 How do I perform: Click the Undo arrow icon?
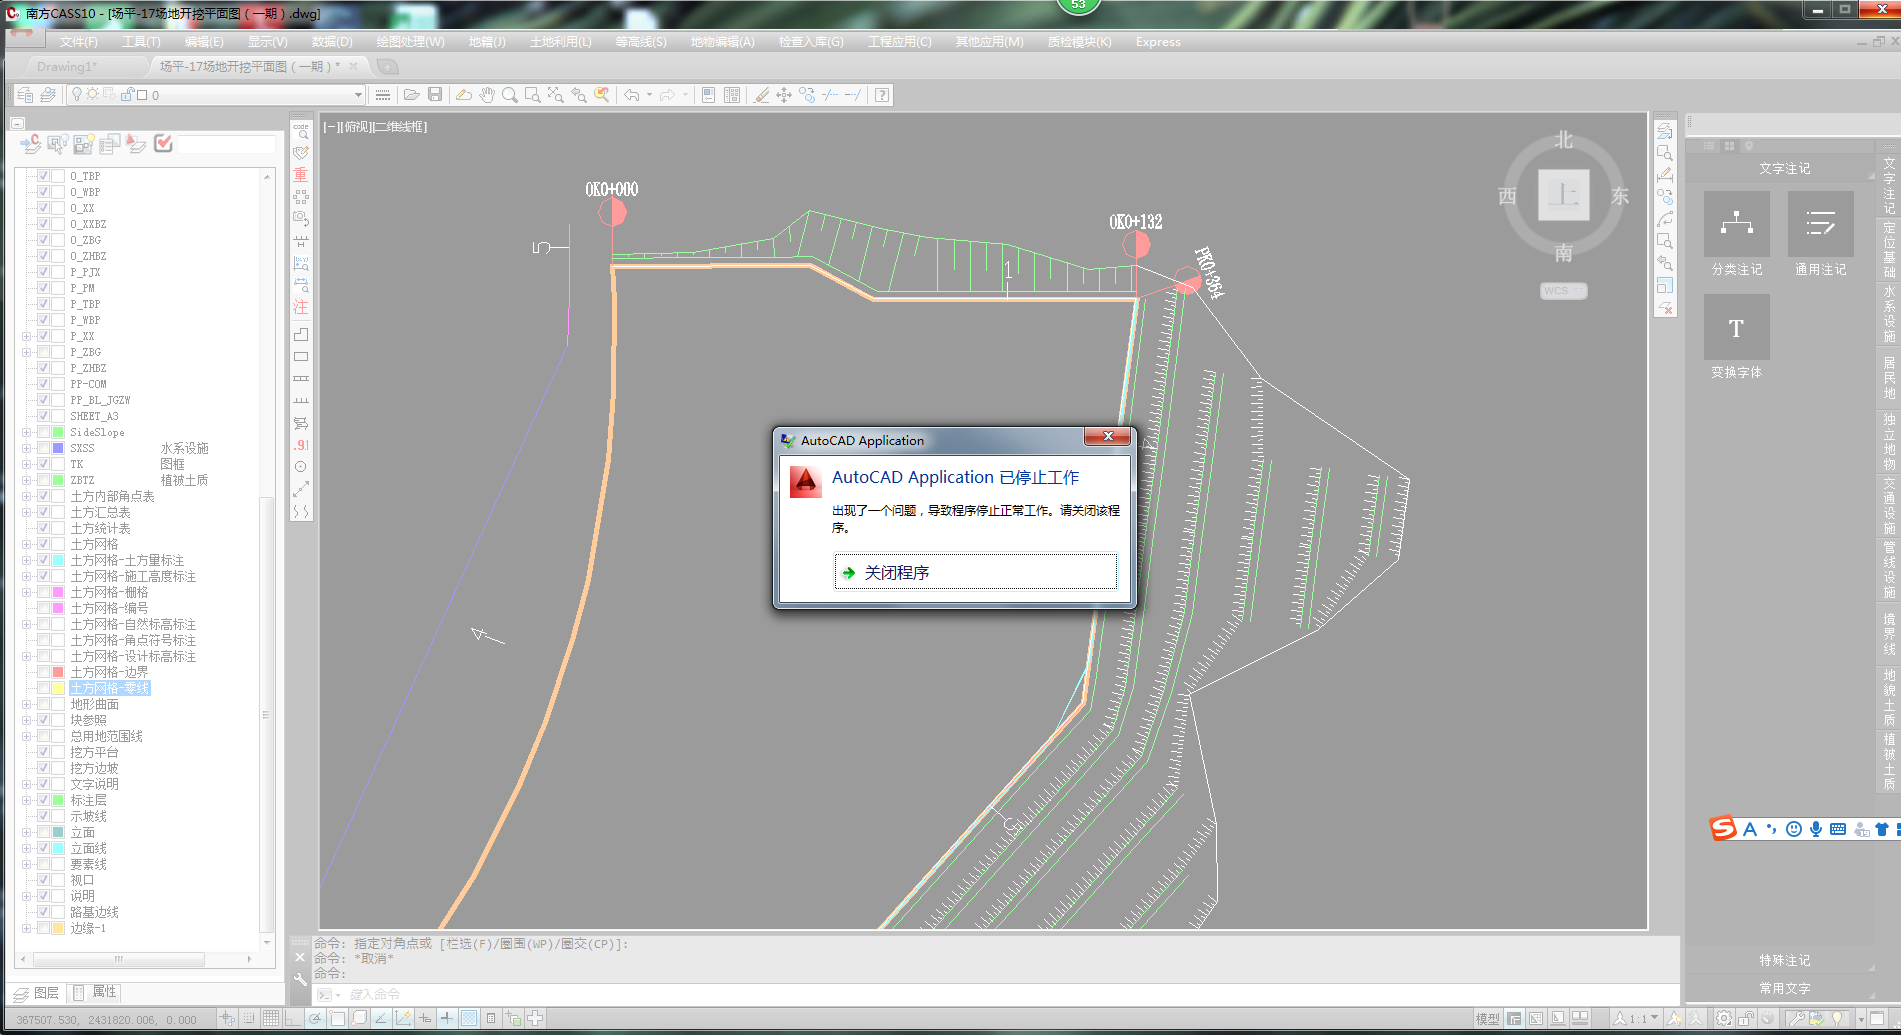pyautogui.click(x=632, y=95)
